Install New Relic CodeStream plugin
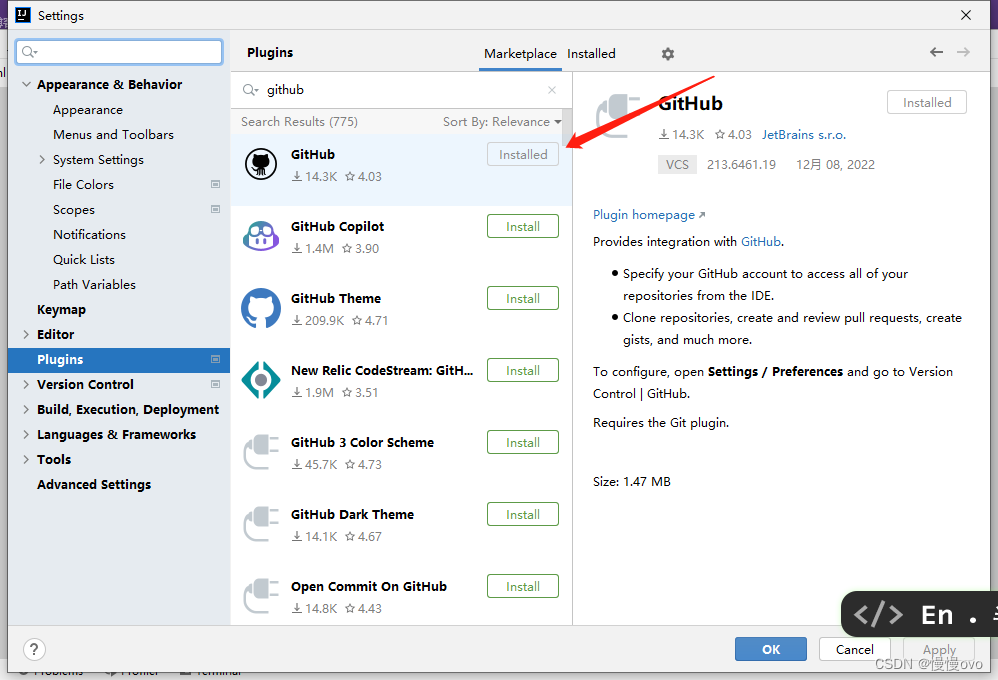The image size is (998, 680). (523, 371)
